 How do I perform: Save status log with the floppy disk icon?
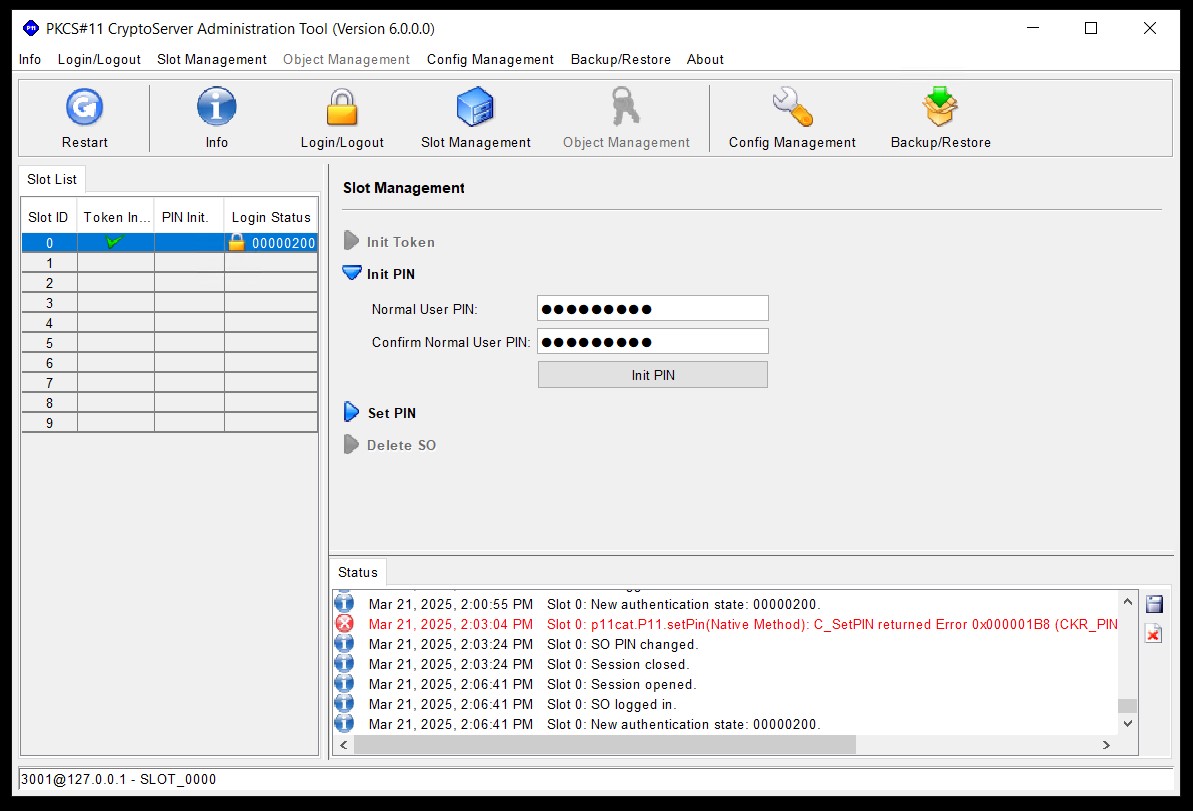tap(1154, 604)
